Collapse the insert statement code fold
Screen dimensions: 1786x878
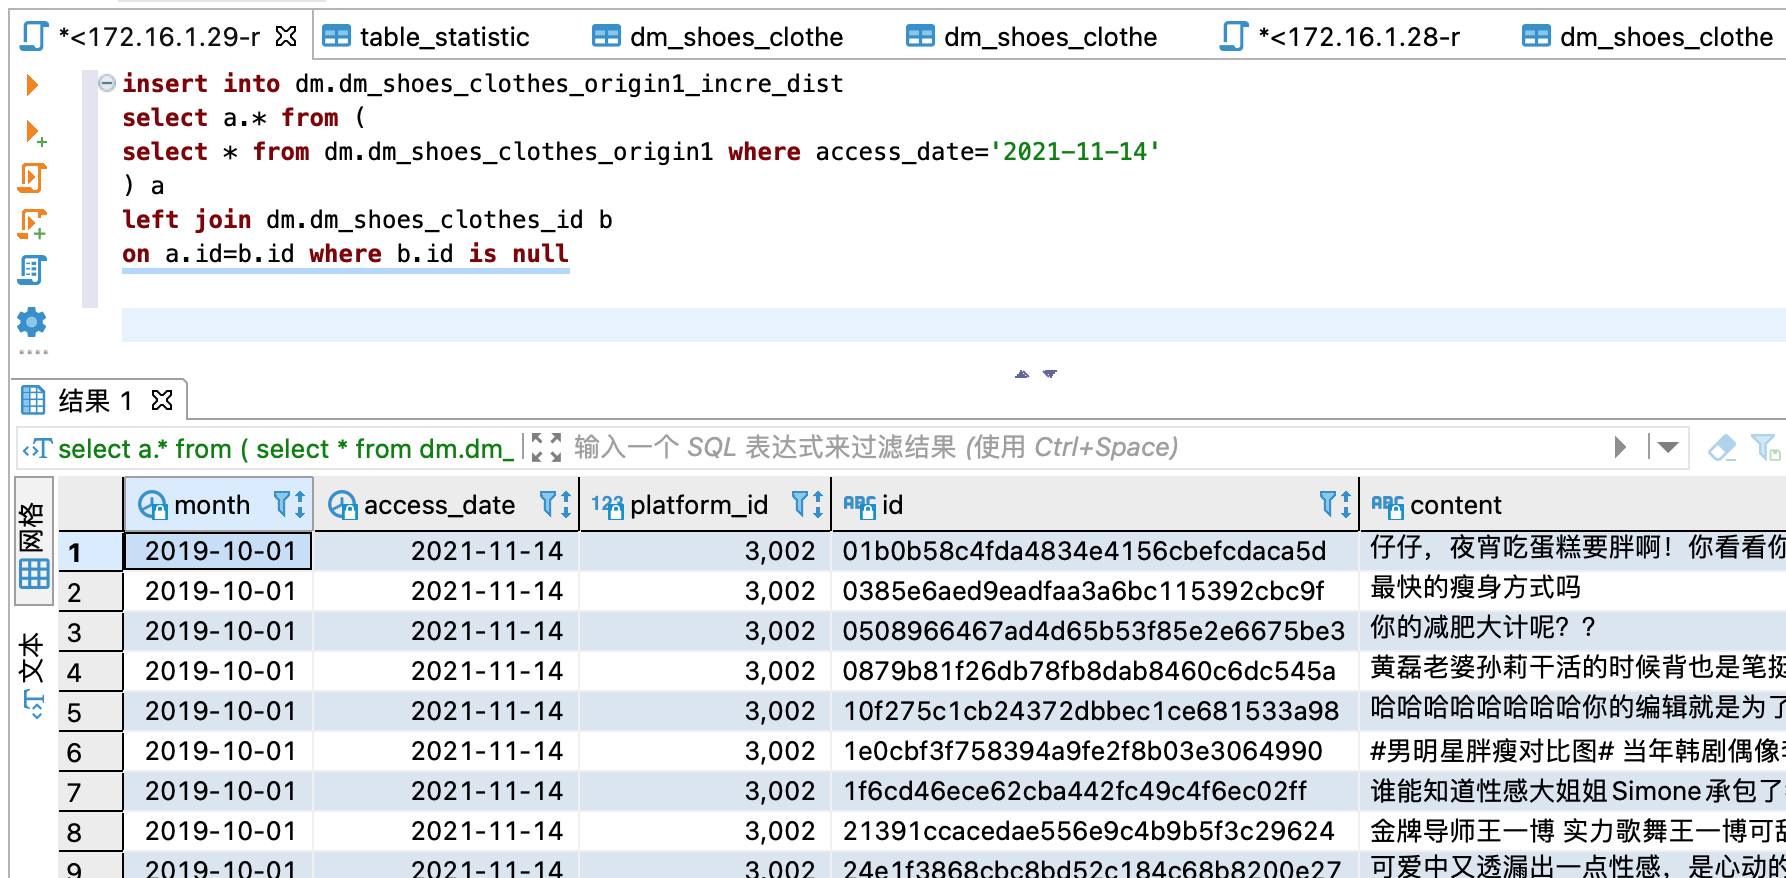pos(106,84)
